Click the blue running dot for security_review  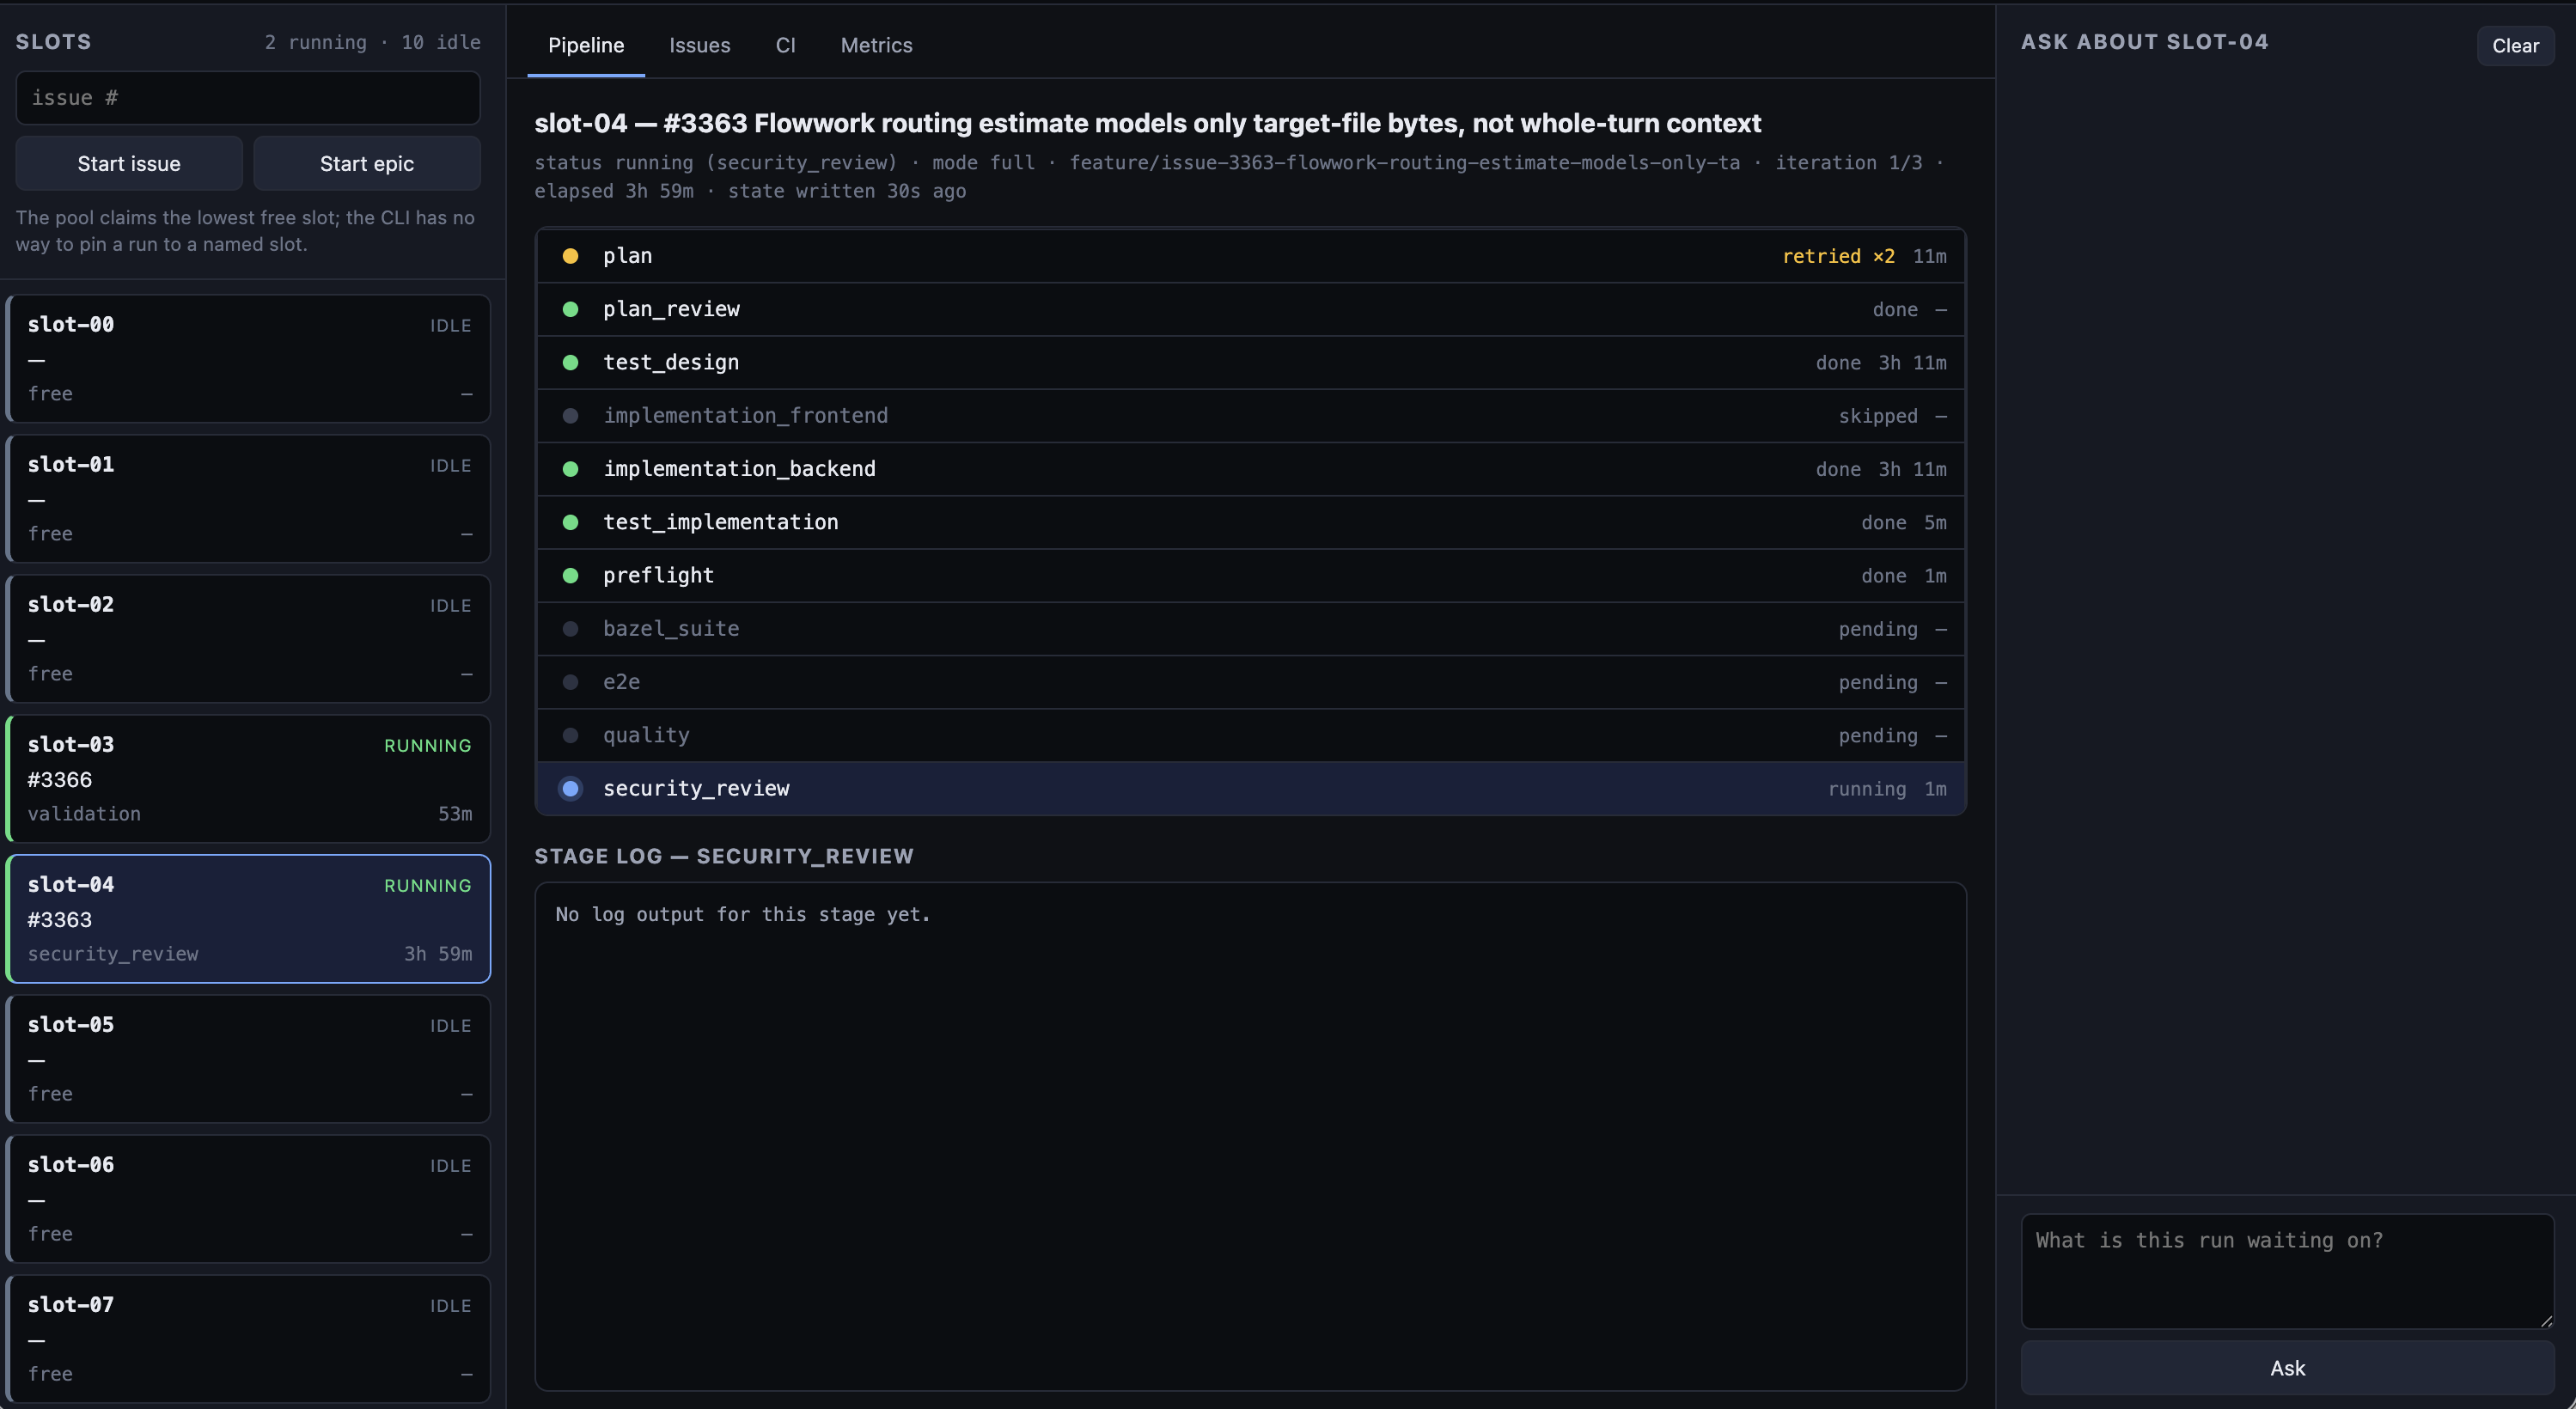(570, 788)
